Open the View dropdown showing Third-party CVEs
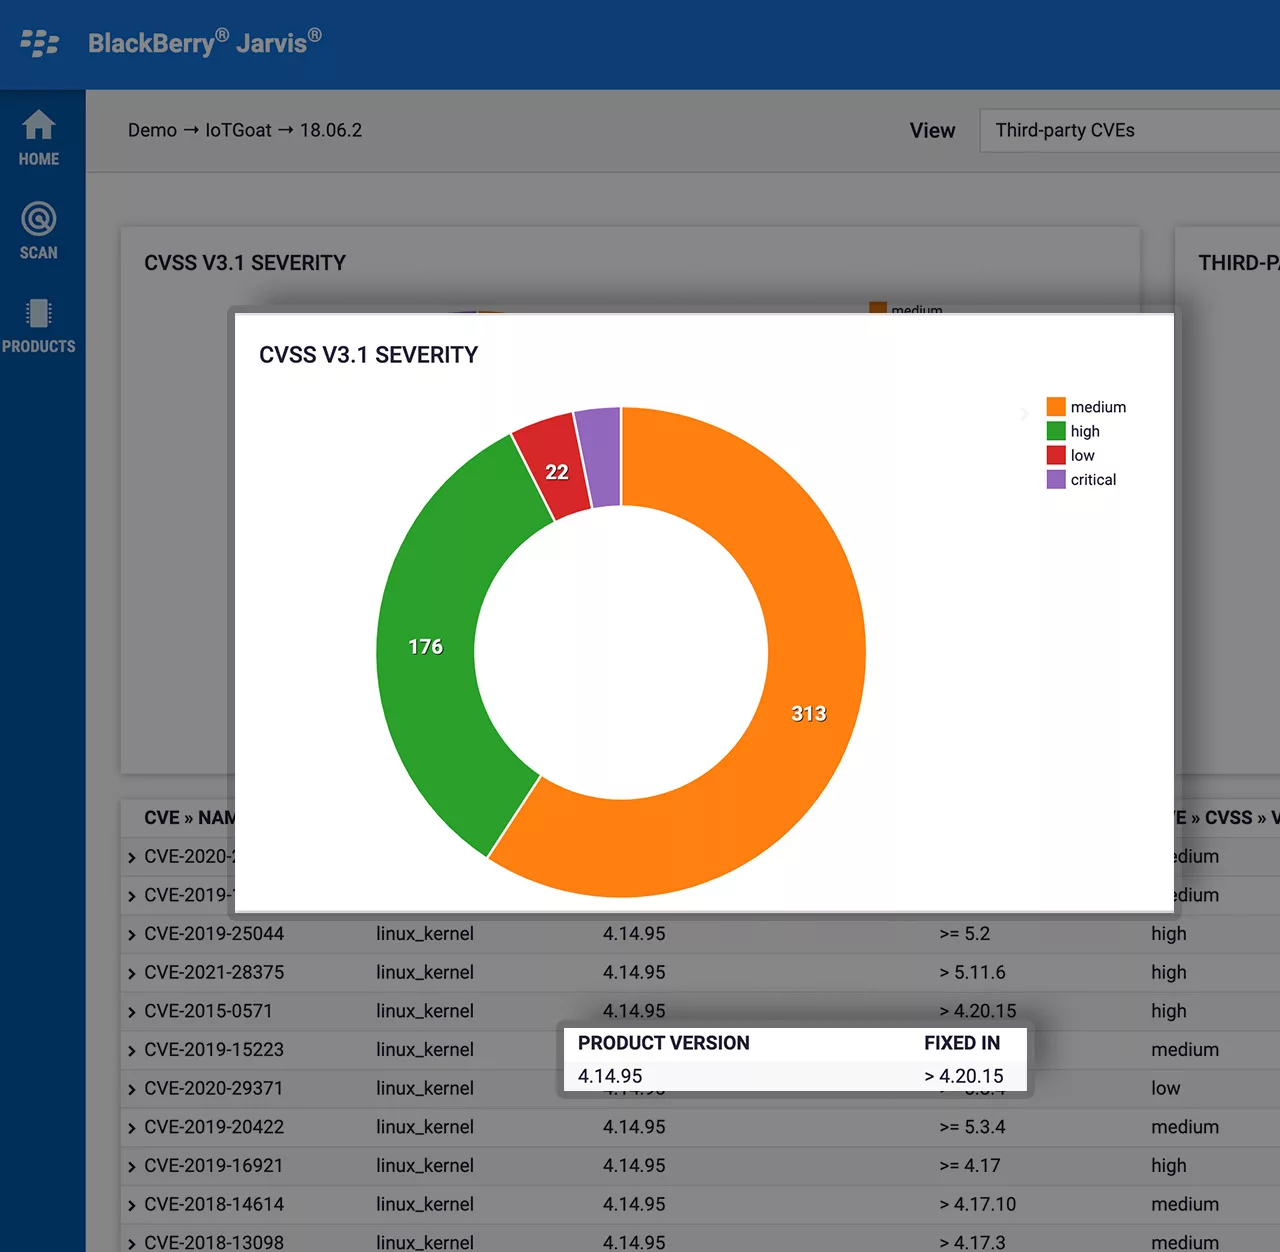1280x1252 pixels. (x=1130, y=130)
